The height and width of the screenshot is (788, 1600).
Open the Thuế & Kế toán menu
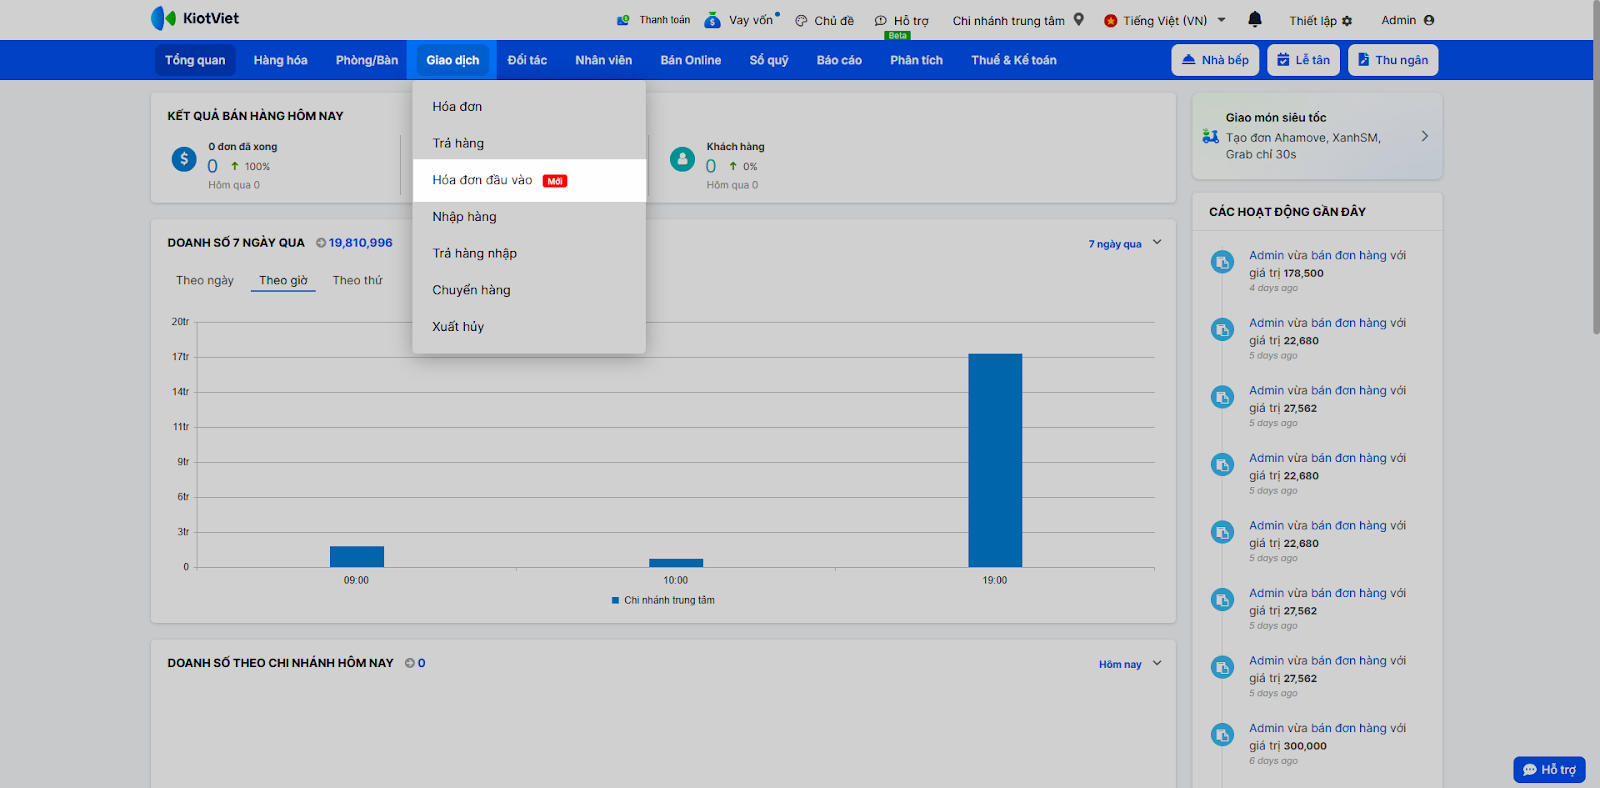(x=1014, y=60)
